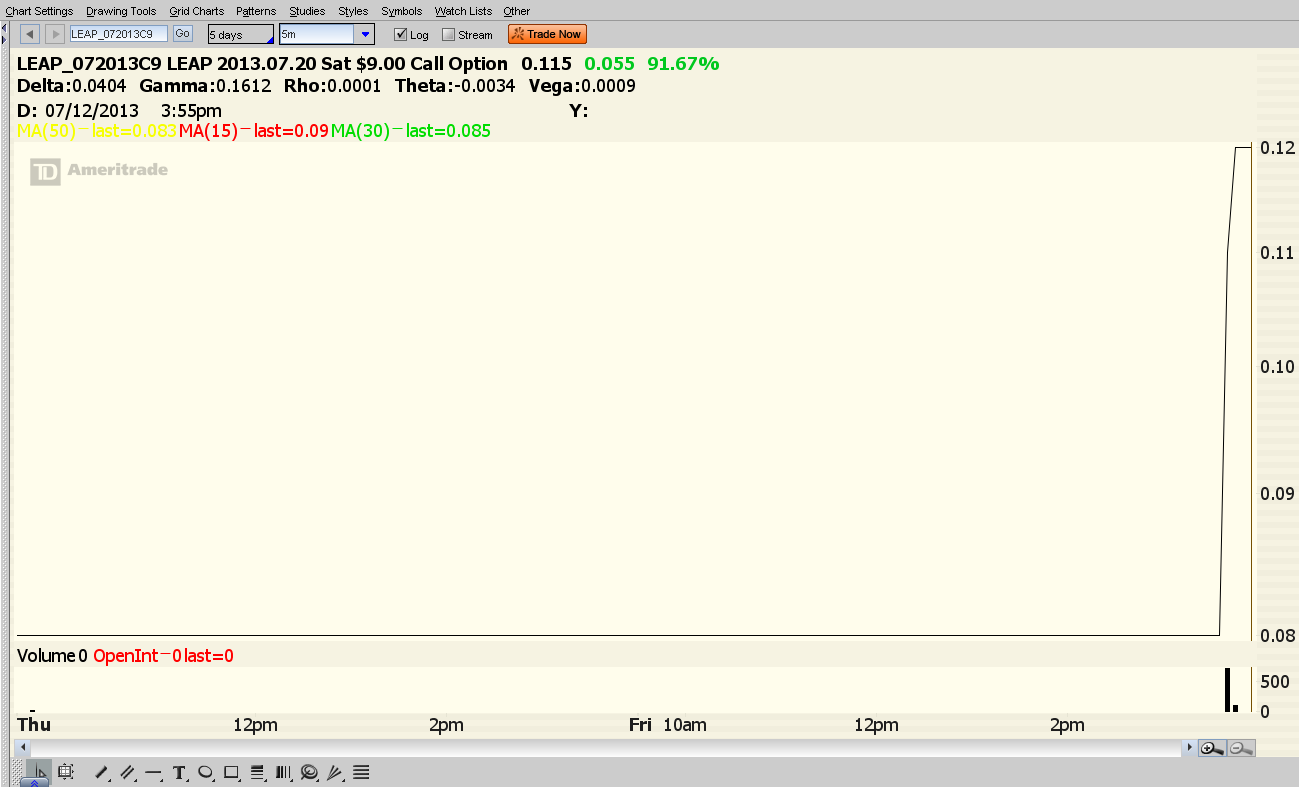Click the horizontal chart scrollbar track
1299x787 pixels.
click(600, 748)
